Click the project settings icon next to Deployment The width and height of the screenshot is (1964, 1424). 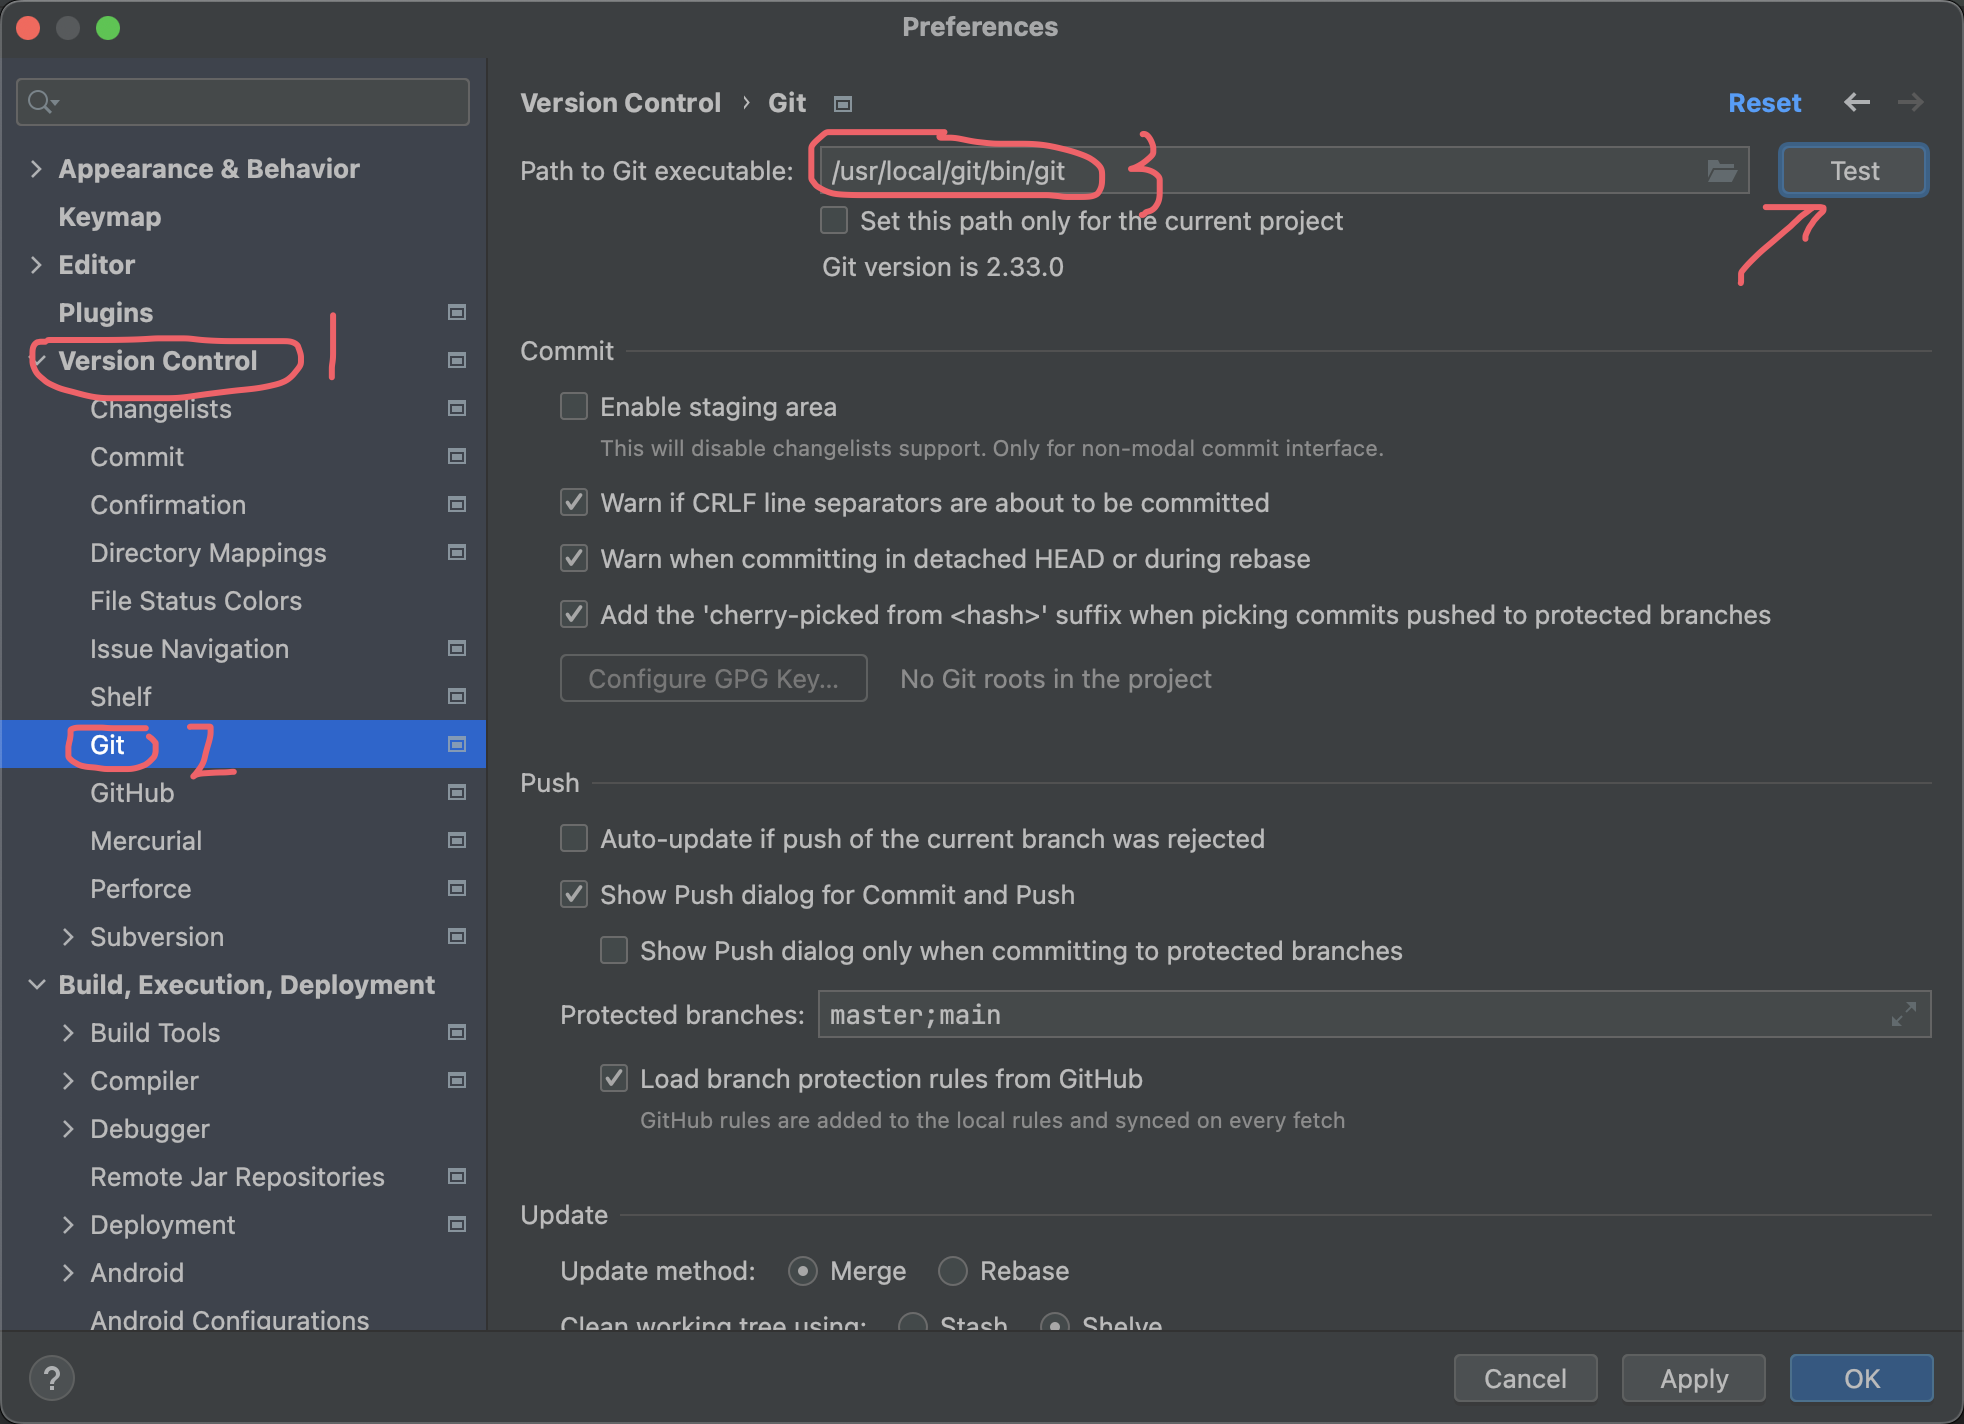457,1224
